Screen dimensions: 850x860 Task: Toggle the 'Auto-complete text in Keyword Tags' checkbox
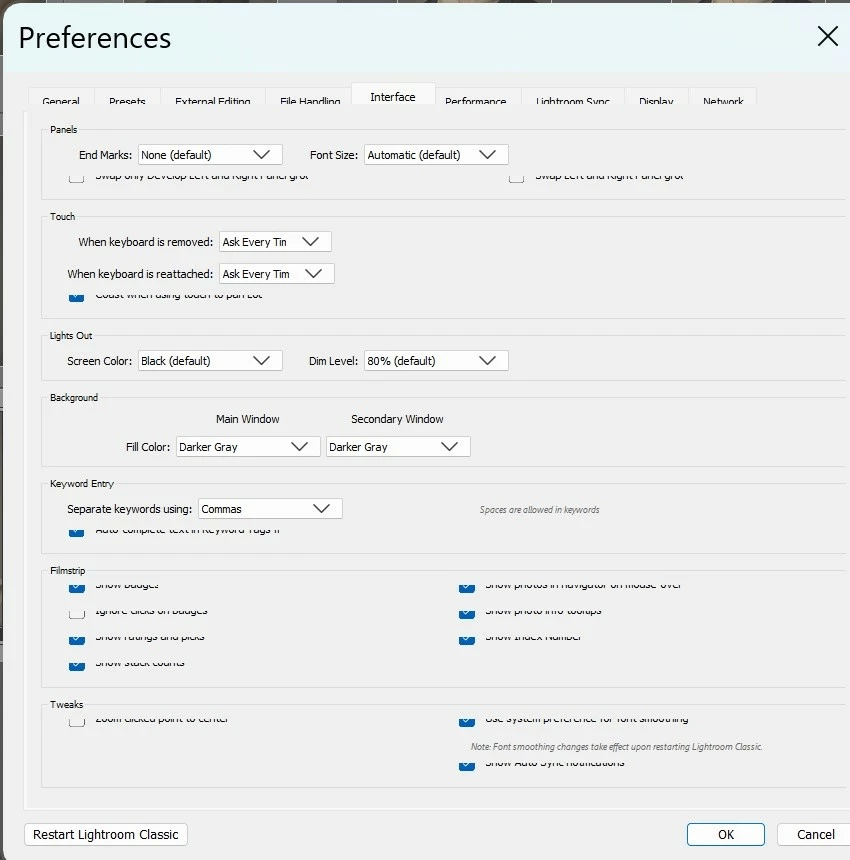pos(76,531)
